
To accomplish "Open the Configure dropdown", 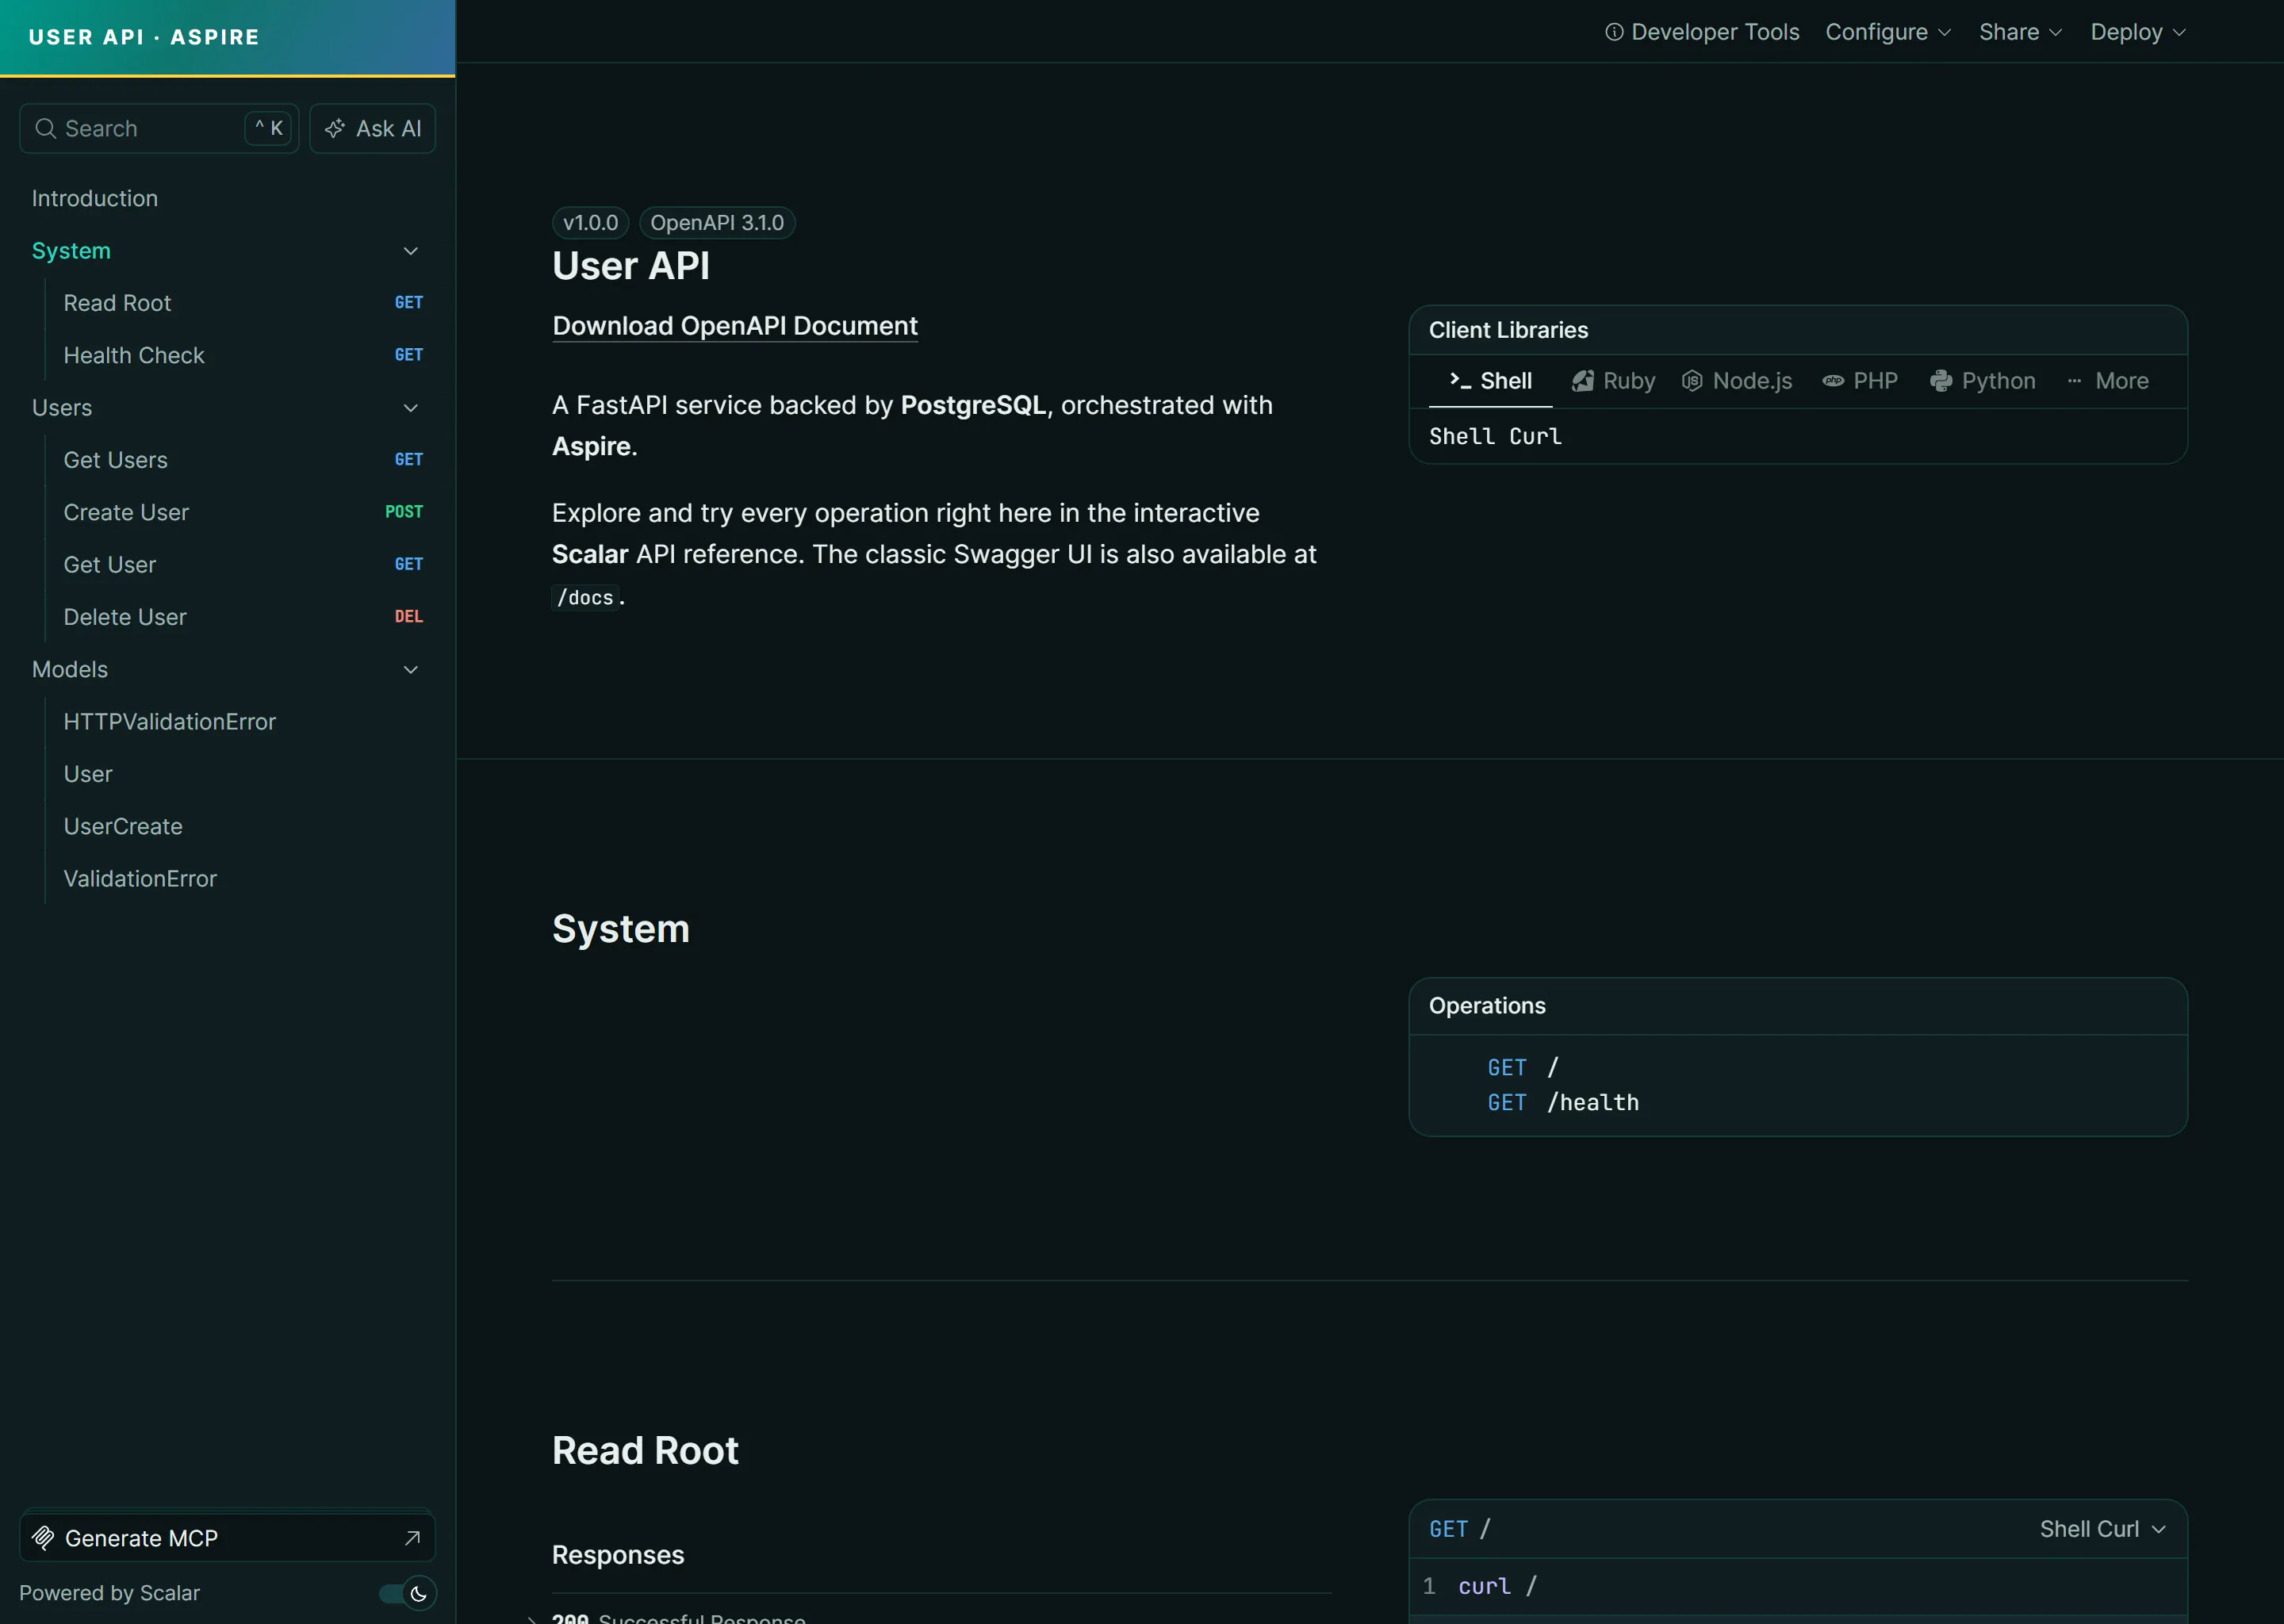I will point(1888,32).
